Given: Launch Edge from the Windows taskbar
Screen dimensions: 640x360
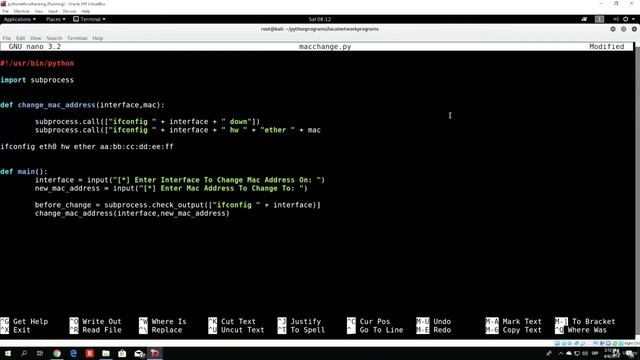Looking at the screenshot, I should [x=73, y=353].
